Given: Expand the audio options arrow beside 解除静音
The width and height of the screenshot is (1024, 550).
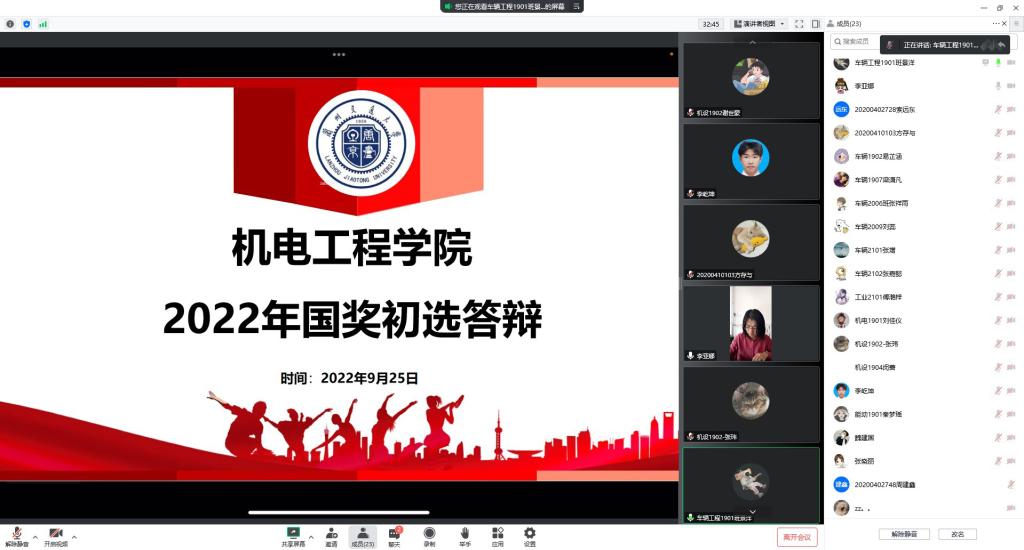Looking at the screenshot, I should [x=35, y=536].
